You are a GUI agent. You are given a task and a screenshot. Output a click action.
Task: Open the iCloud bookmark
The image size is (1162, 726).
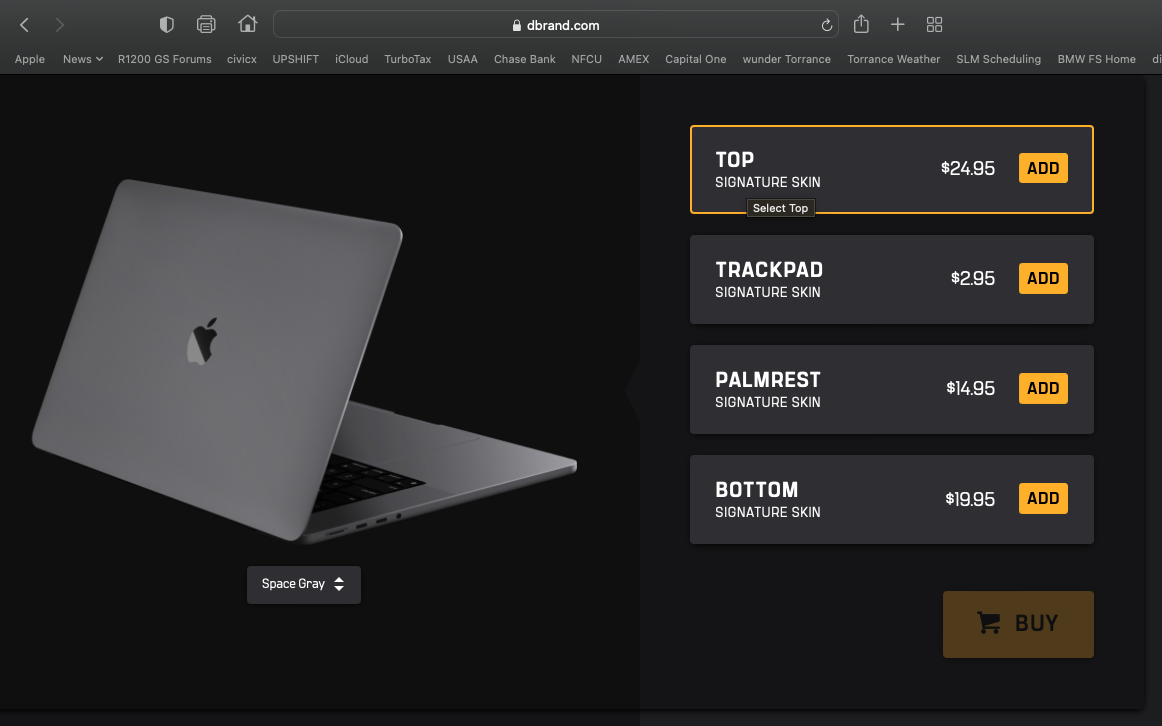351,59
